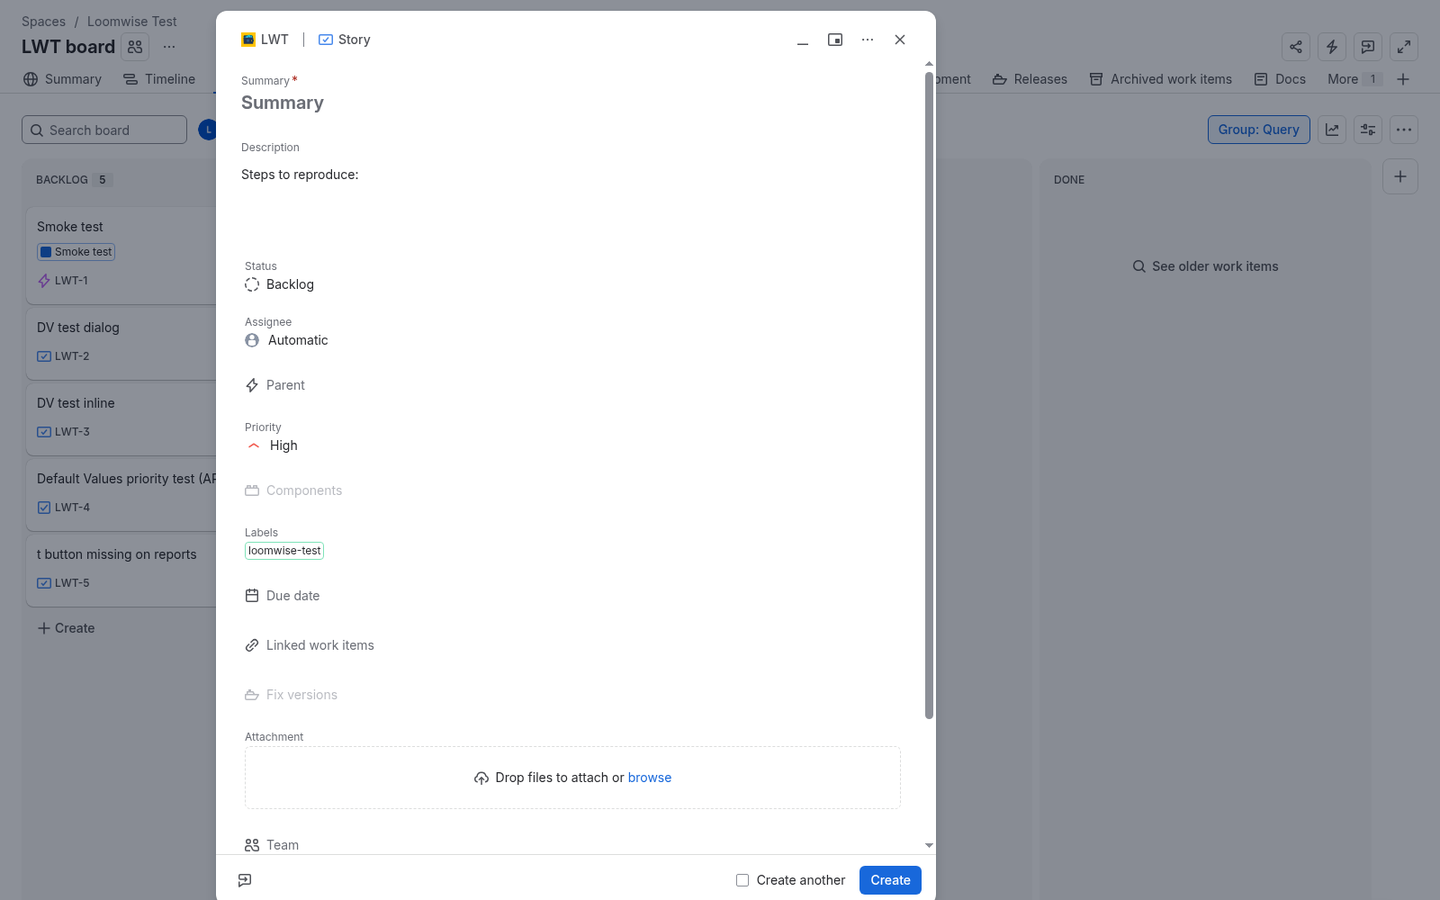Click the Team people icon
Image resolution: width=1440 pixels, height=900 pixels.
pyautogui.click(x=252, y=845)
